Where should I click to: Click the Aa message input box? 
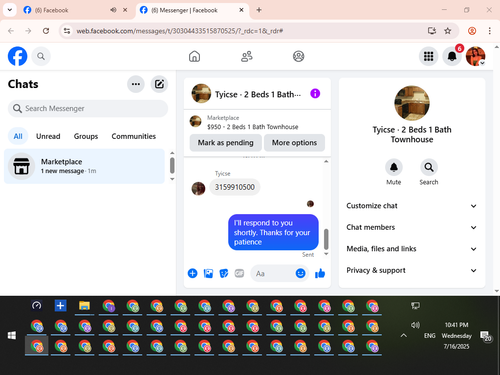click(x=273, y=273)
